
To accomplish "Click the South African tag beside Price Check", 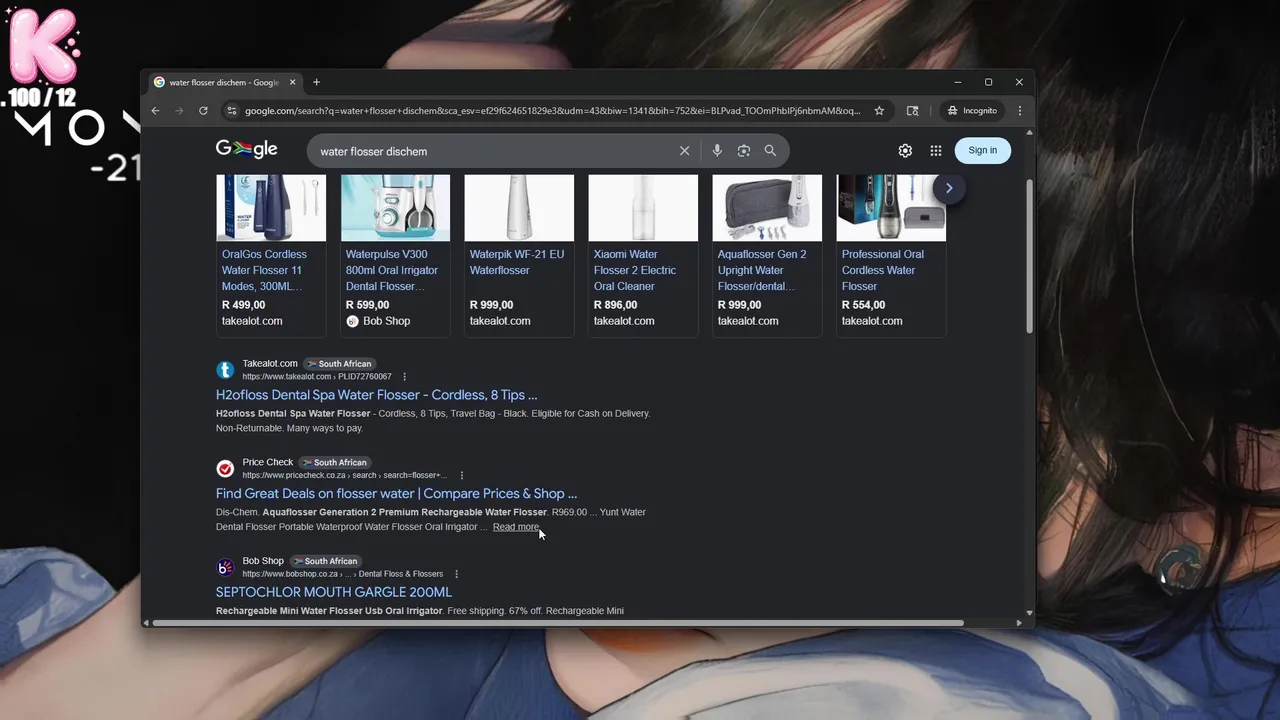I will 335,463.
